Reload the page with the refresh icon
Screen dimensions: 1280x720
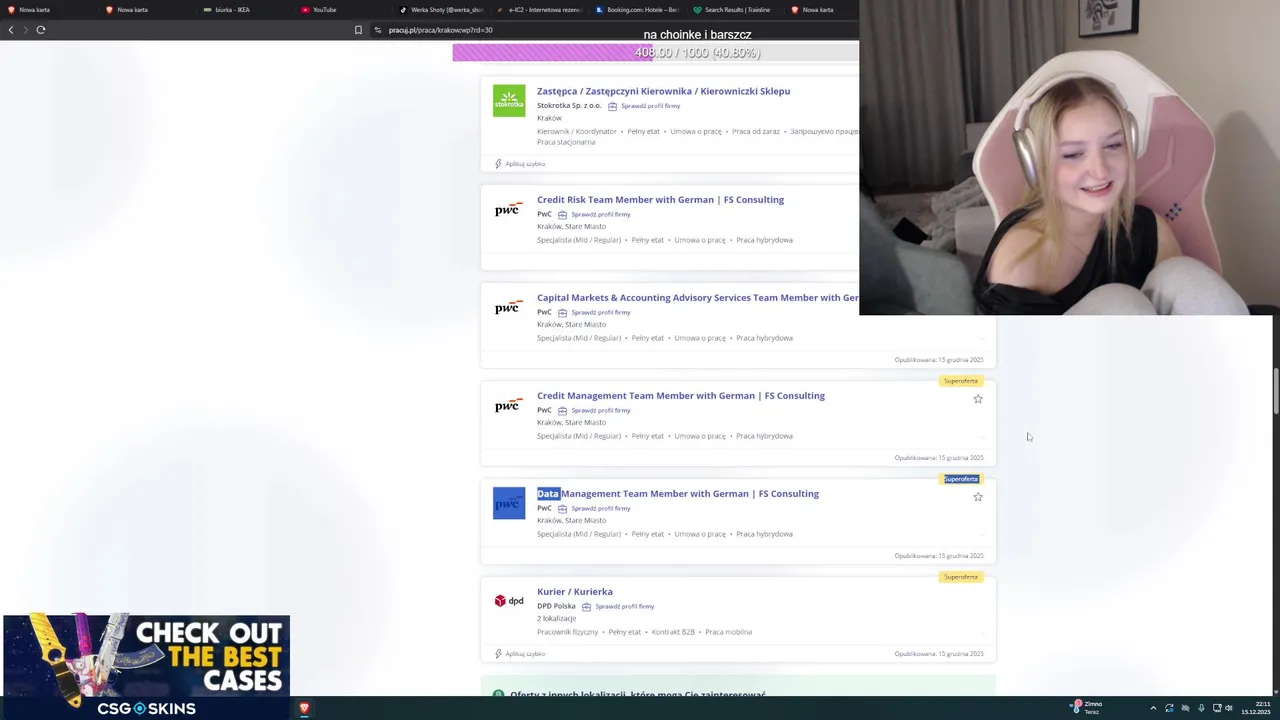pos(41,30)
